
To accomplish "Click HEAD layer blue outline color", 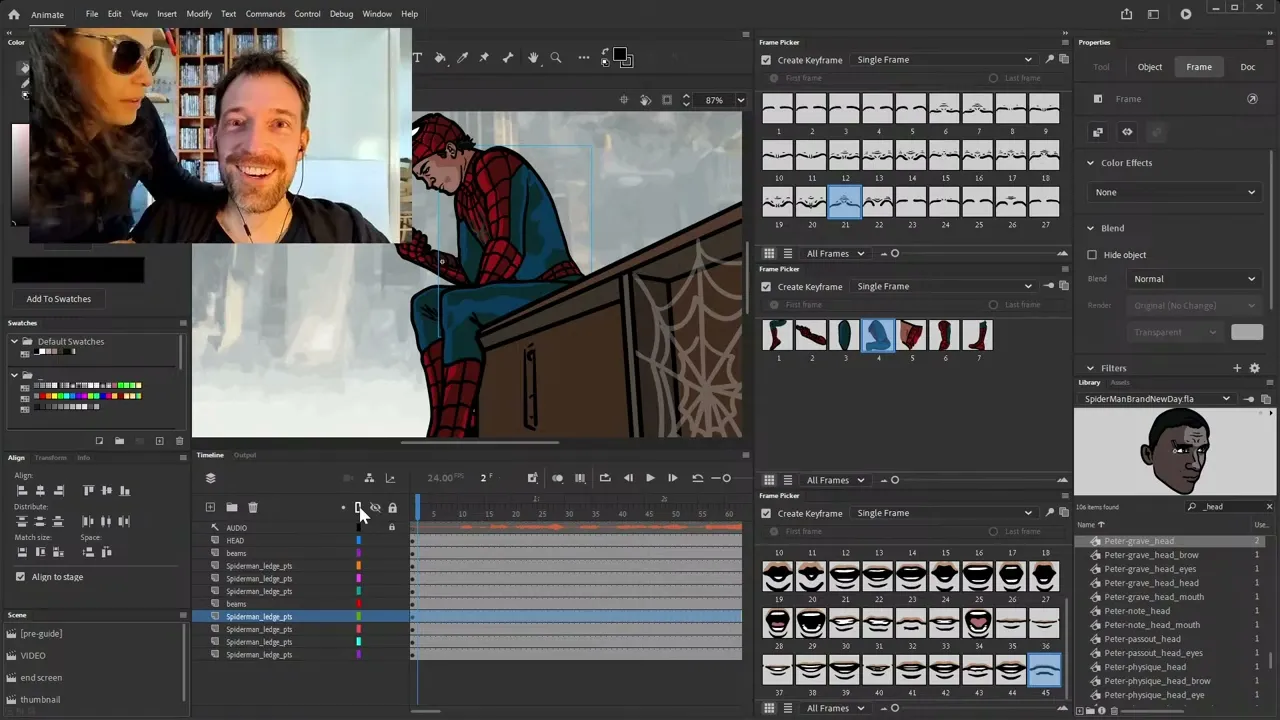I will click(358, 541).
